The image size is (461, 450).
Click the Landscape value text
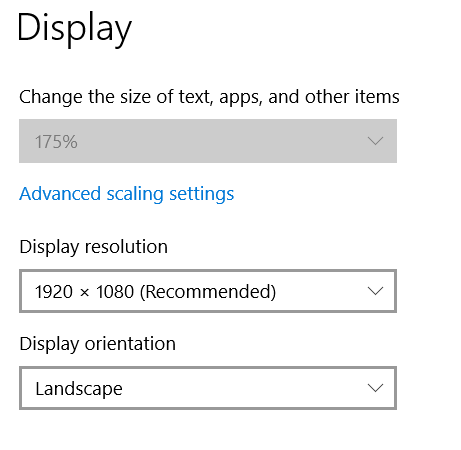pos(79,389)
